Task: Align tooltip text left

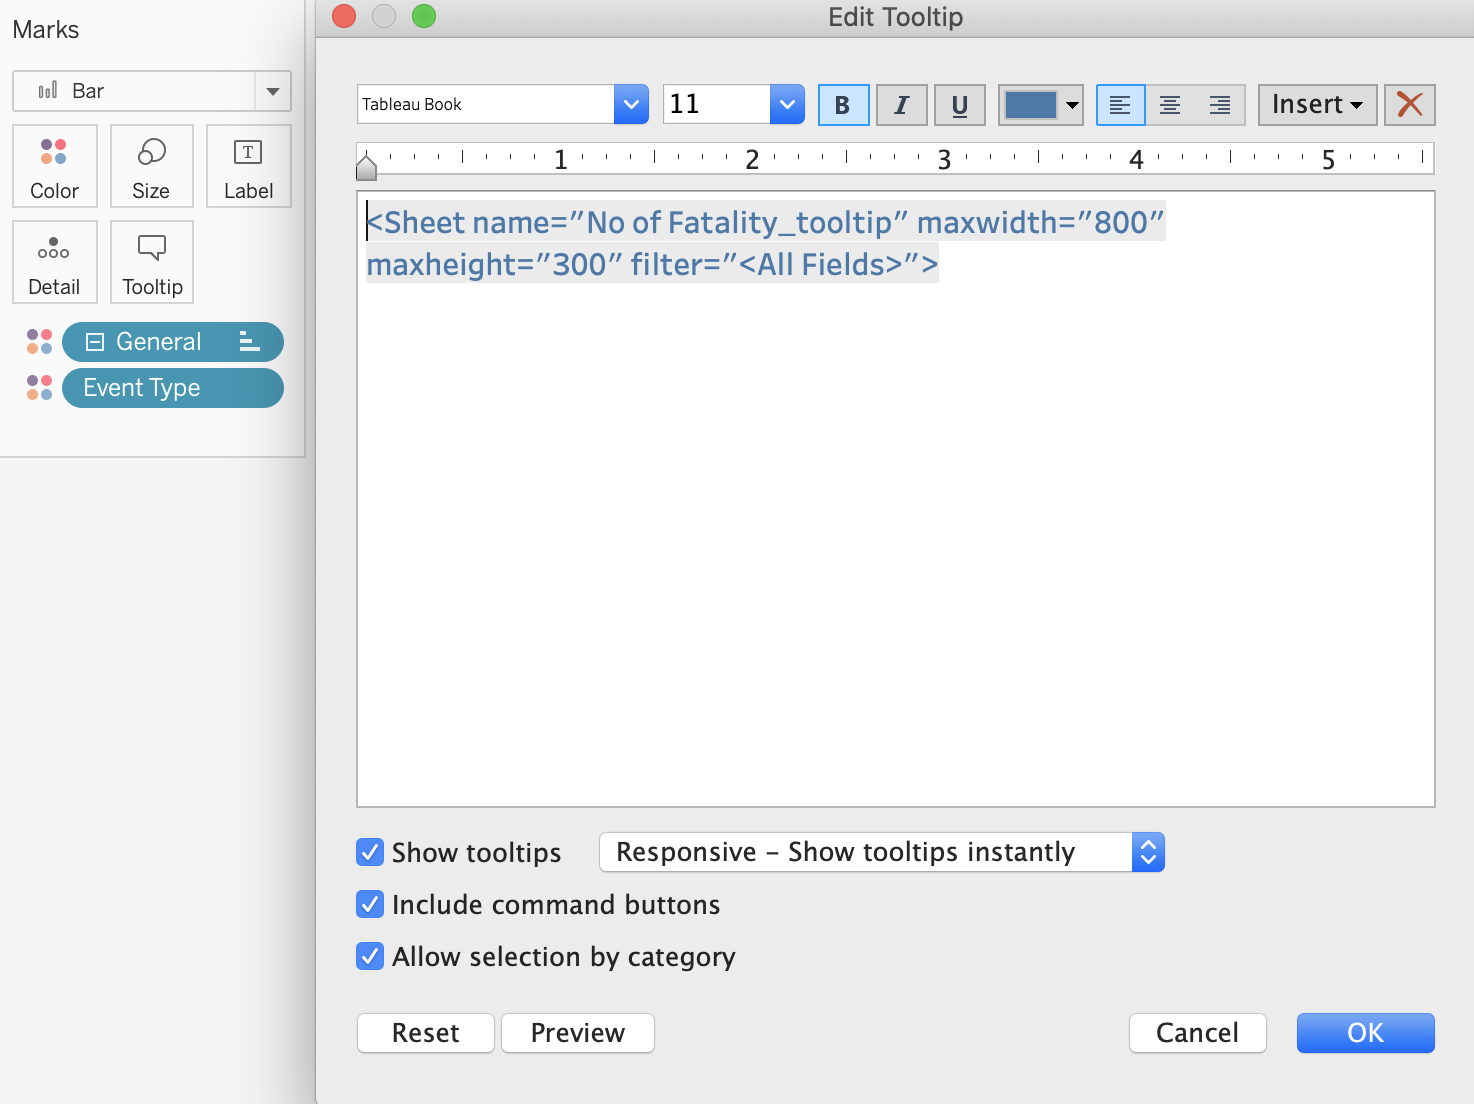Action: 1120,105
